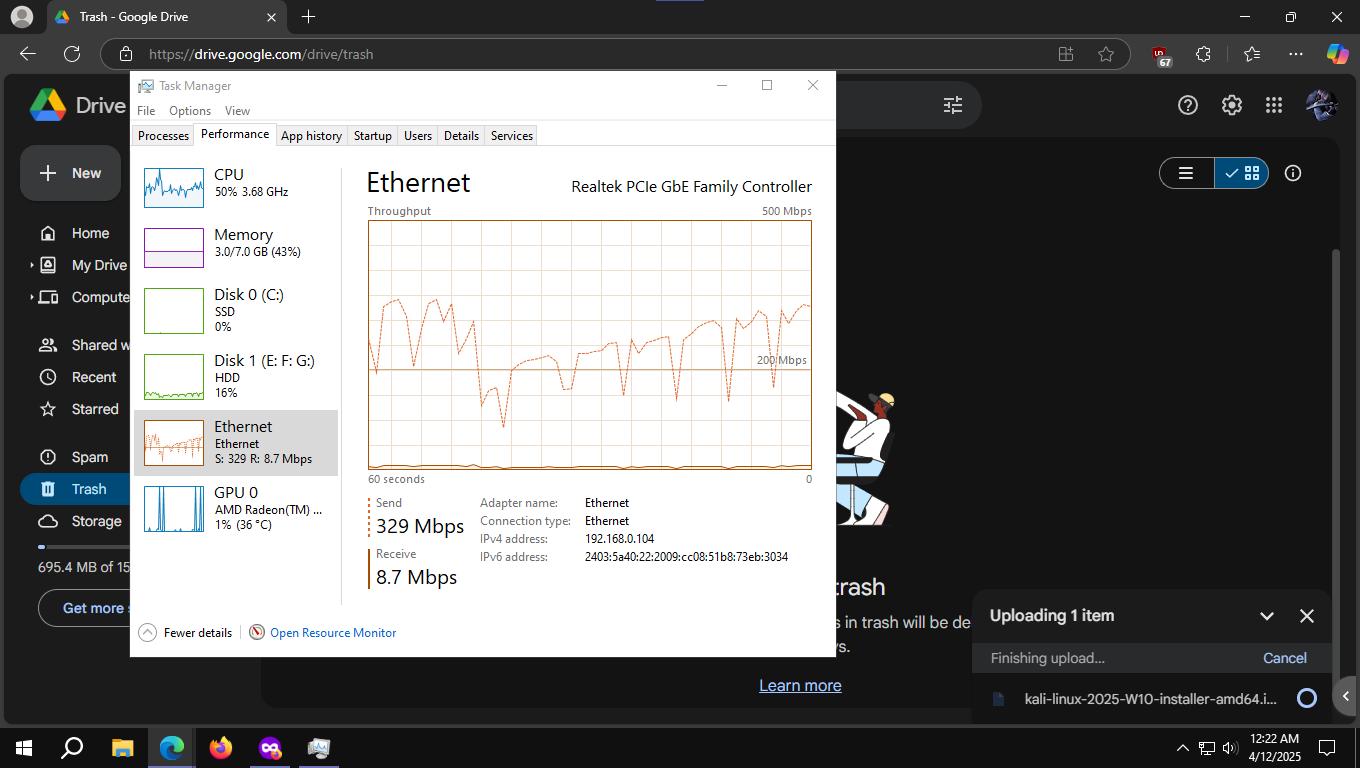Image resolution: width=1360 pixels, height=768 pixels.
Task: Follow the Learn more link
Action: (x=800, y=685)
